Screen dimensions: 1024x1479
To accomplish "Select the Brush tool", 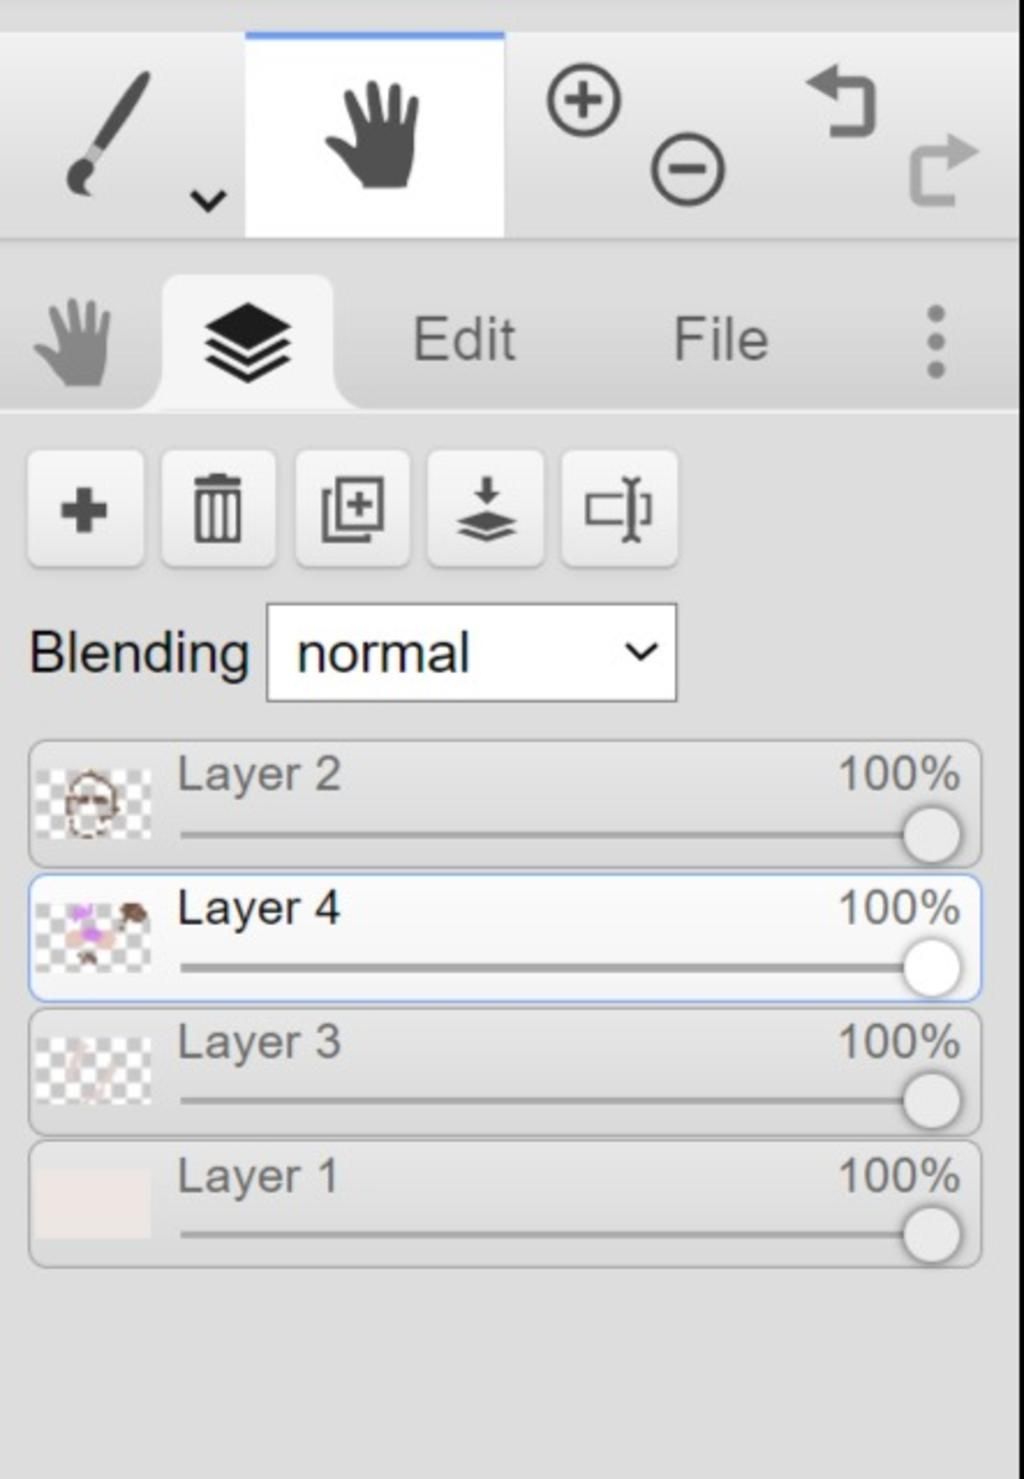I will pyautogui.click(x=108, y=133).
